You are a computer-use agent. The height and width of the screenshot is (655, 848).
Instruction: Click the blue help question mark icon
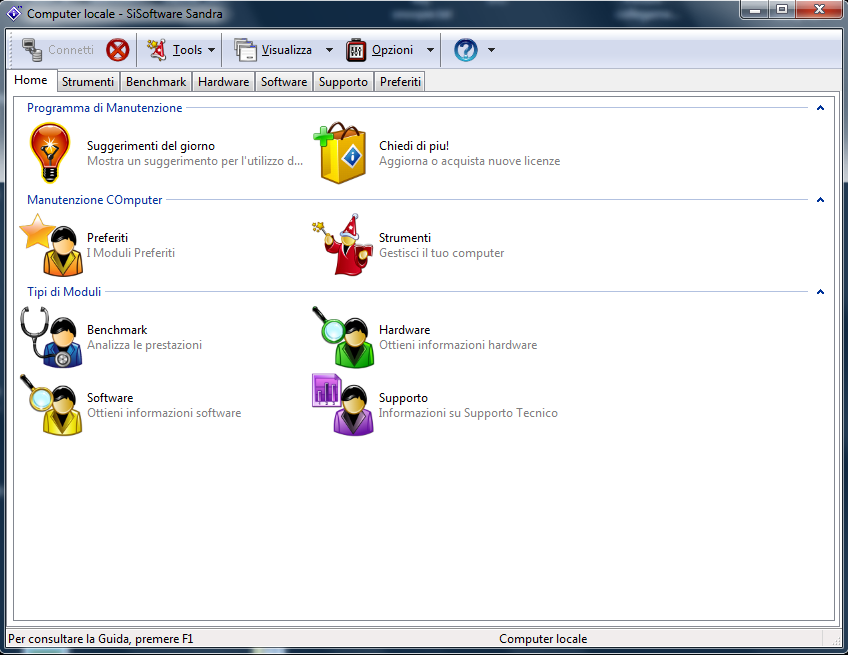coord(466,50)
